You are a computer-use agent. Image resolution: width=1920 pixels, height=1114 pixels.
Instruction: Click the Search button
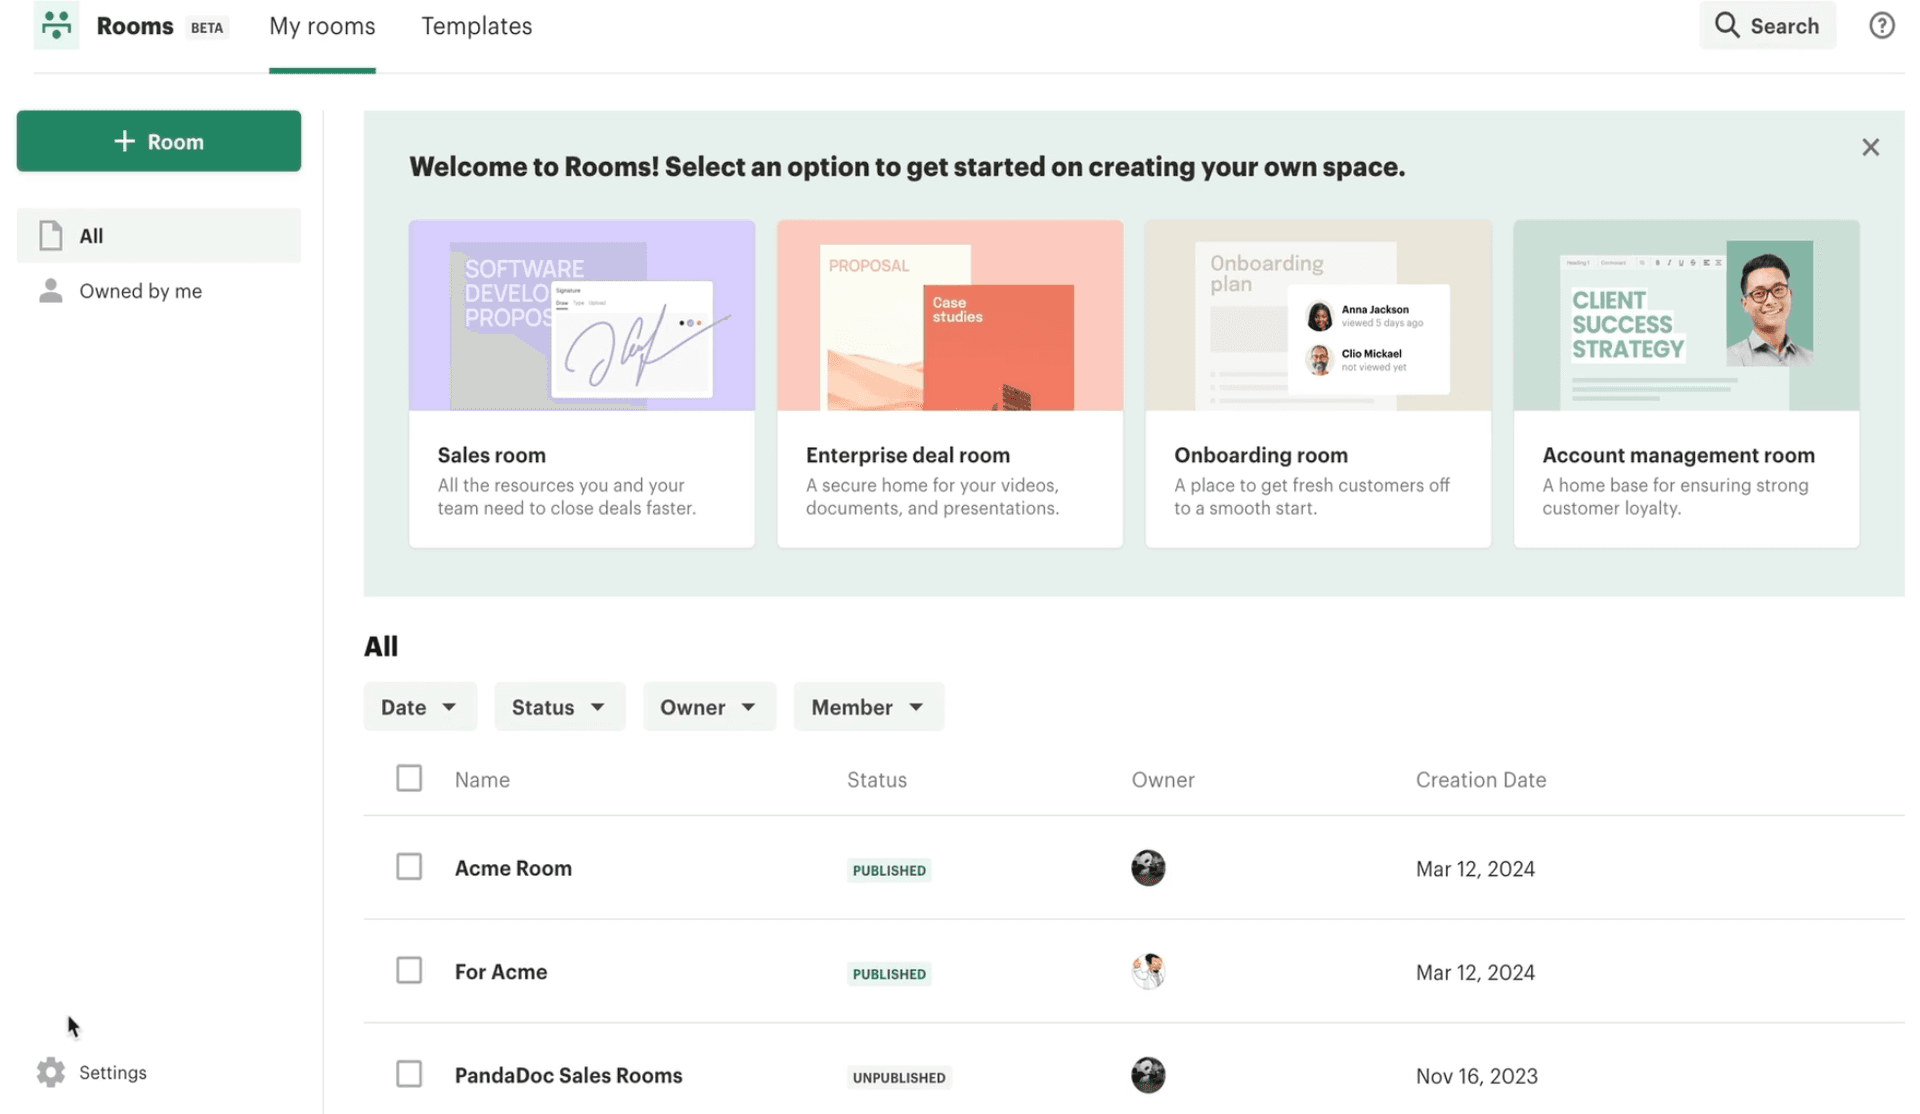pyautogui.click(x=1767, y=26)
